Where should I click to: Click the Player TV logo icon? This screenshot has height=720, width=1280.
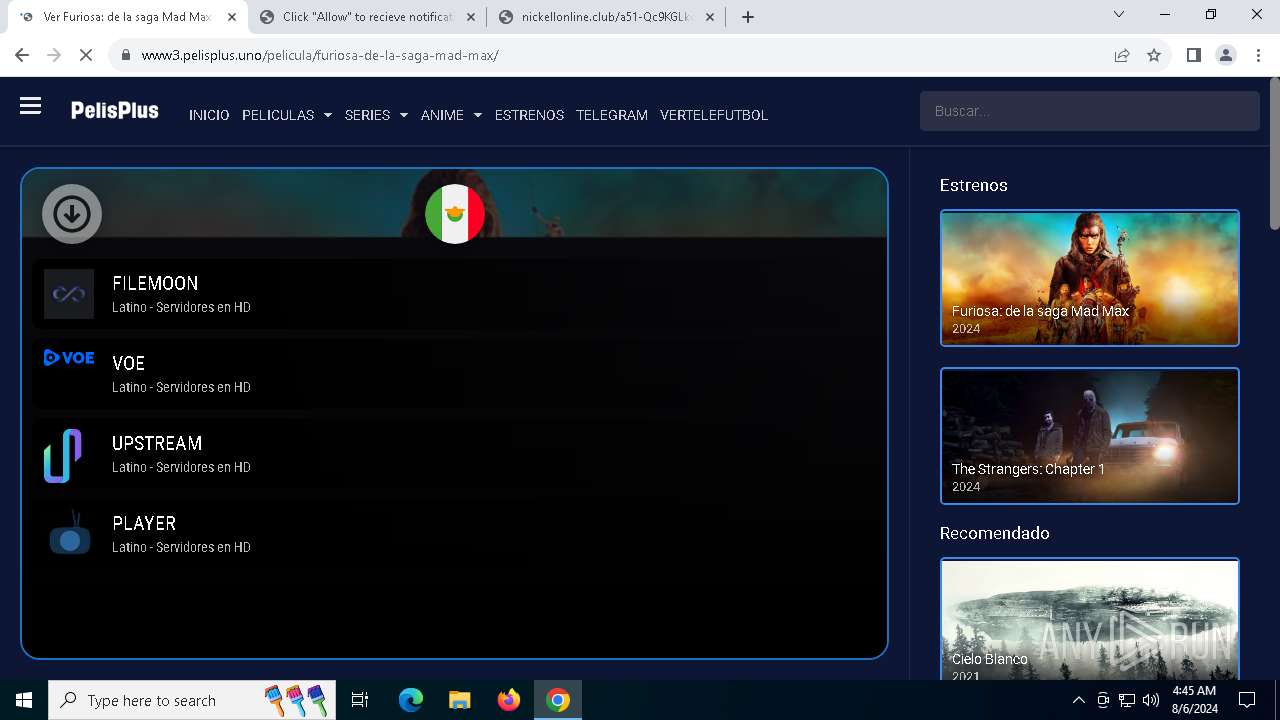tap(70, 533)
